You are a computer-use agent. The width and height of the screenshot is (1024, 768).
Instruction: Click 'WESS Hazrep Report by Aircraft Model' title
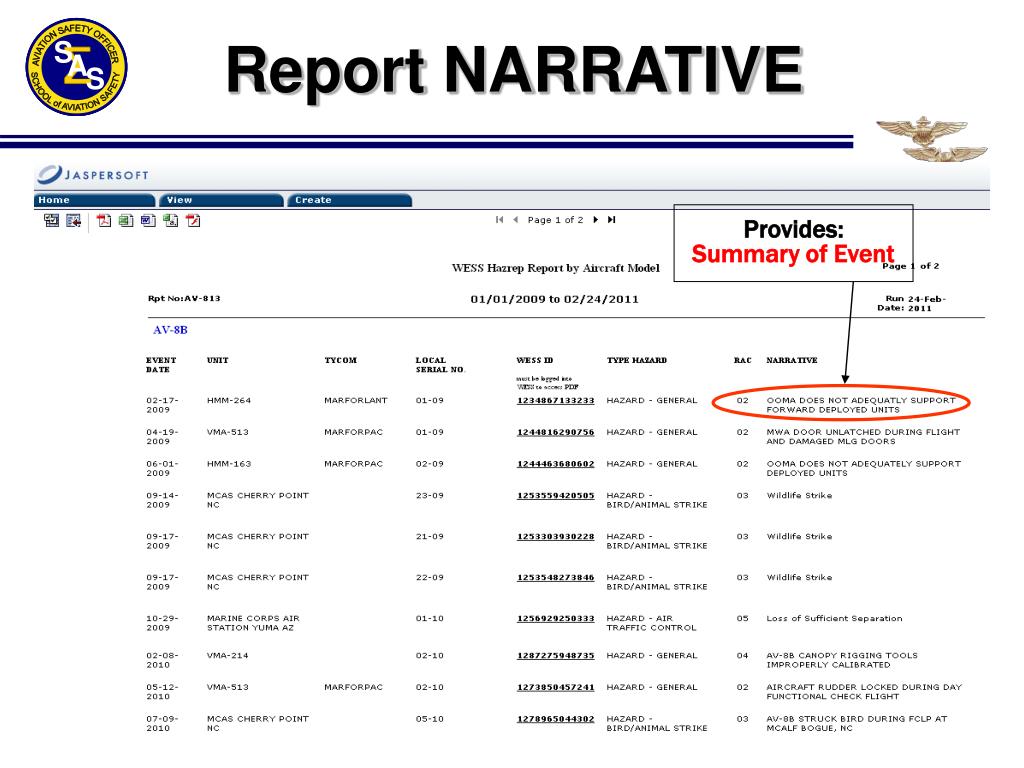tap(556, 268)
